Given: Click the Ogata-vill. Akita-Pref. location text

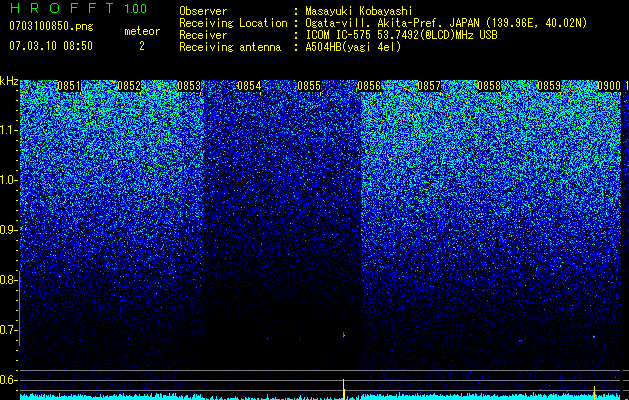Looking at the screenshot, I should tap(446, 23).
